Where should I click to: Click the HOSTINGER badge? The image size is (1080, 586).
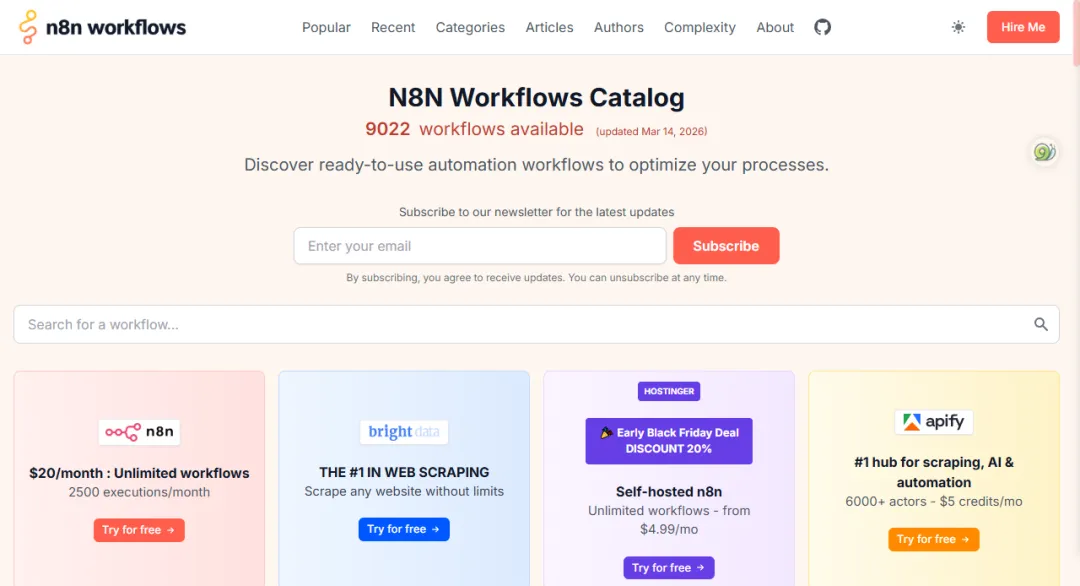669,391
